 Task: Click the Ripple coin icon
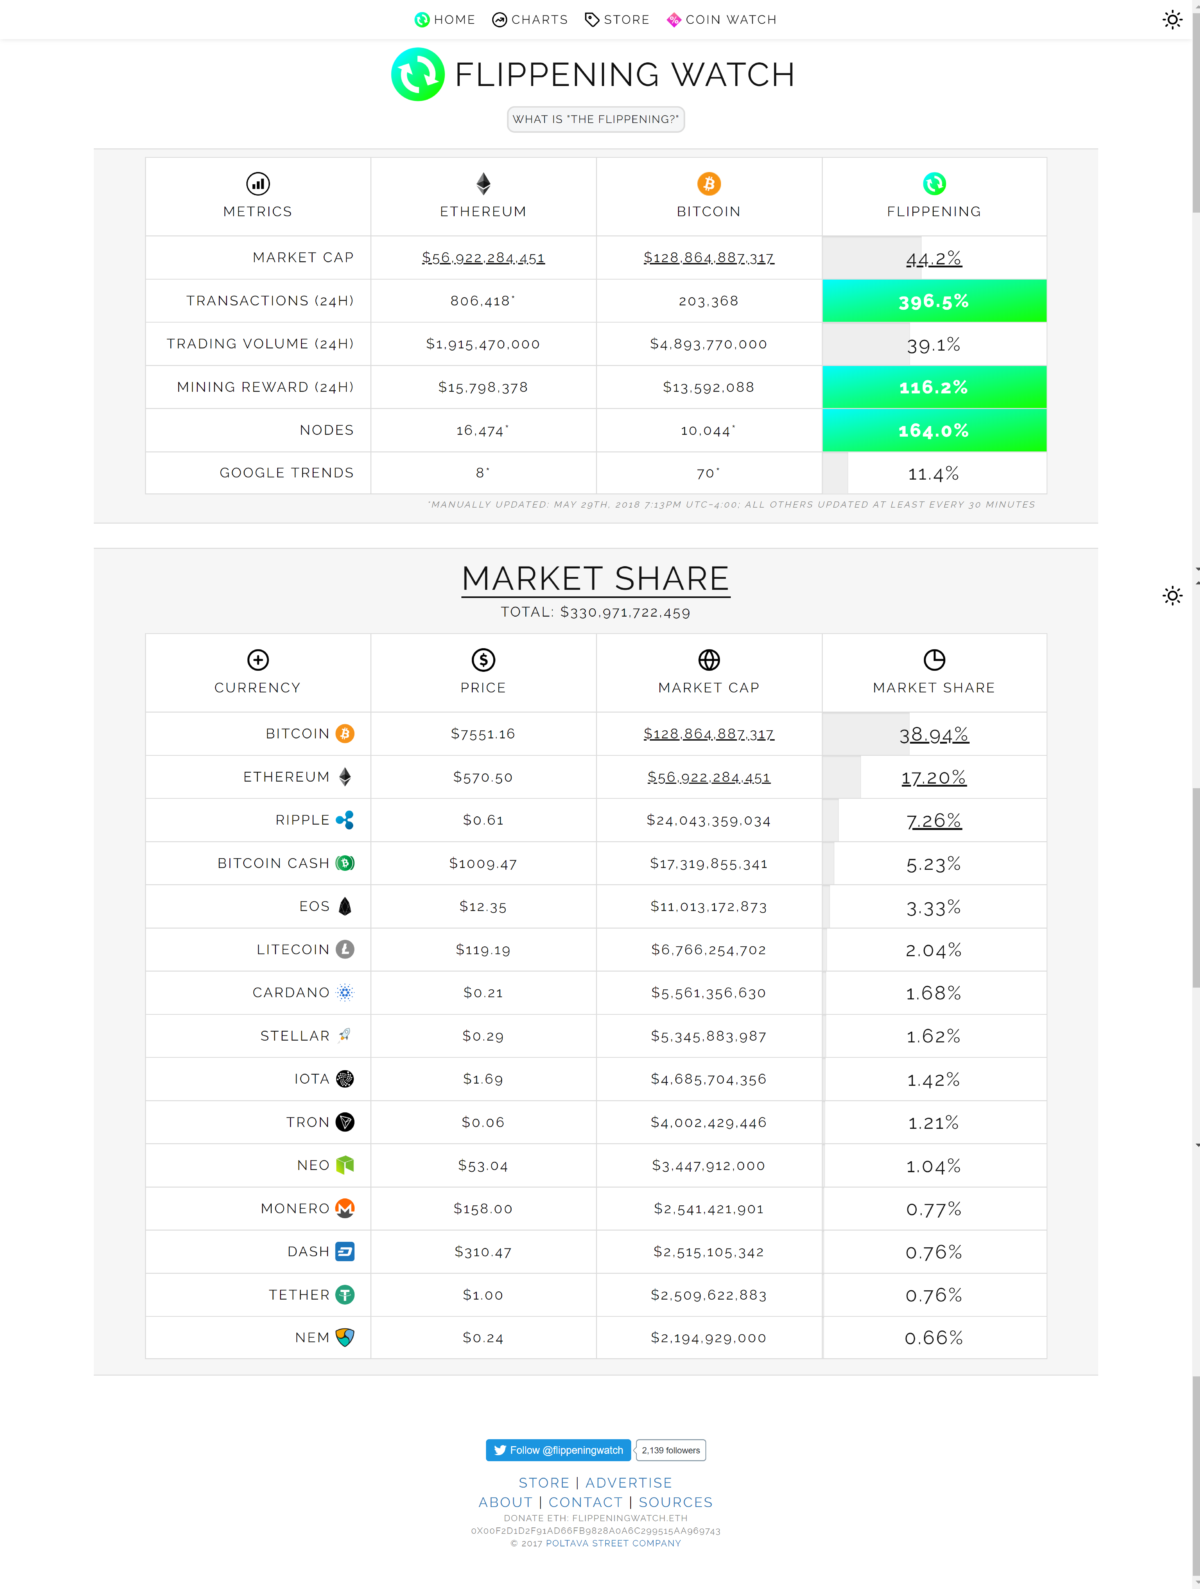point(345,819)
